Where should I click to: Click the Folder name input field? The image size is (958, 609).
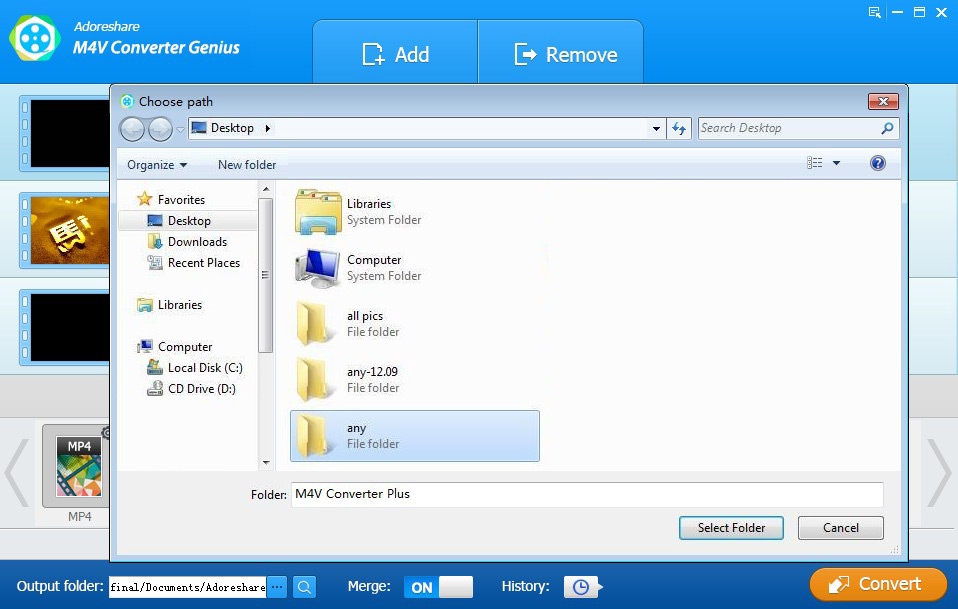(x=587, y=494)
